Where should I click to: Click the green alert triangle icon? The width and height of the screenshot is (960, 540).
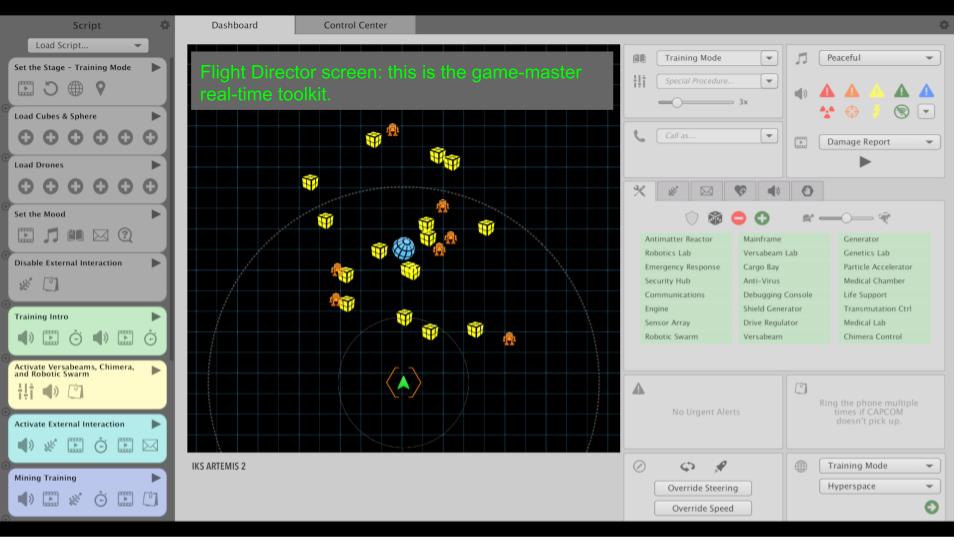pyautogui.click(x=902, y=91)
